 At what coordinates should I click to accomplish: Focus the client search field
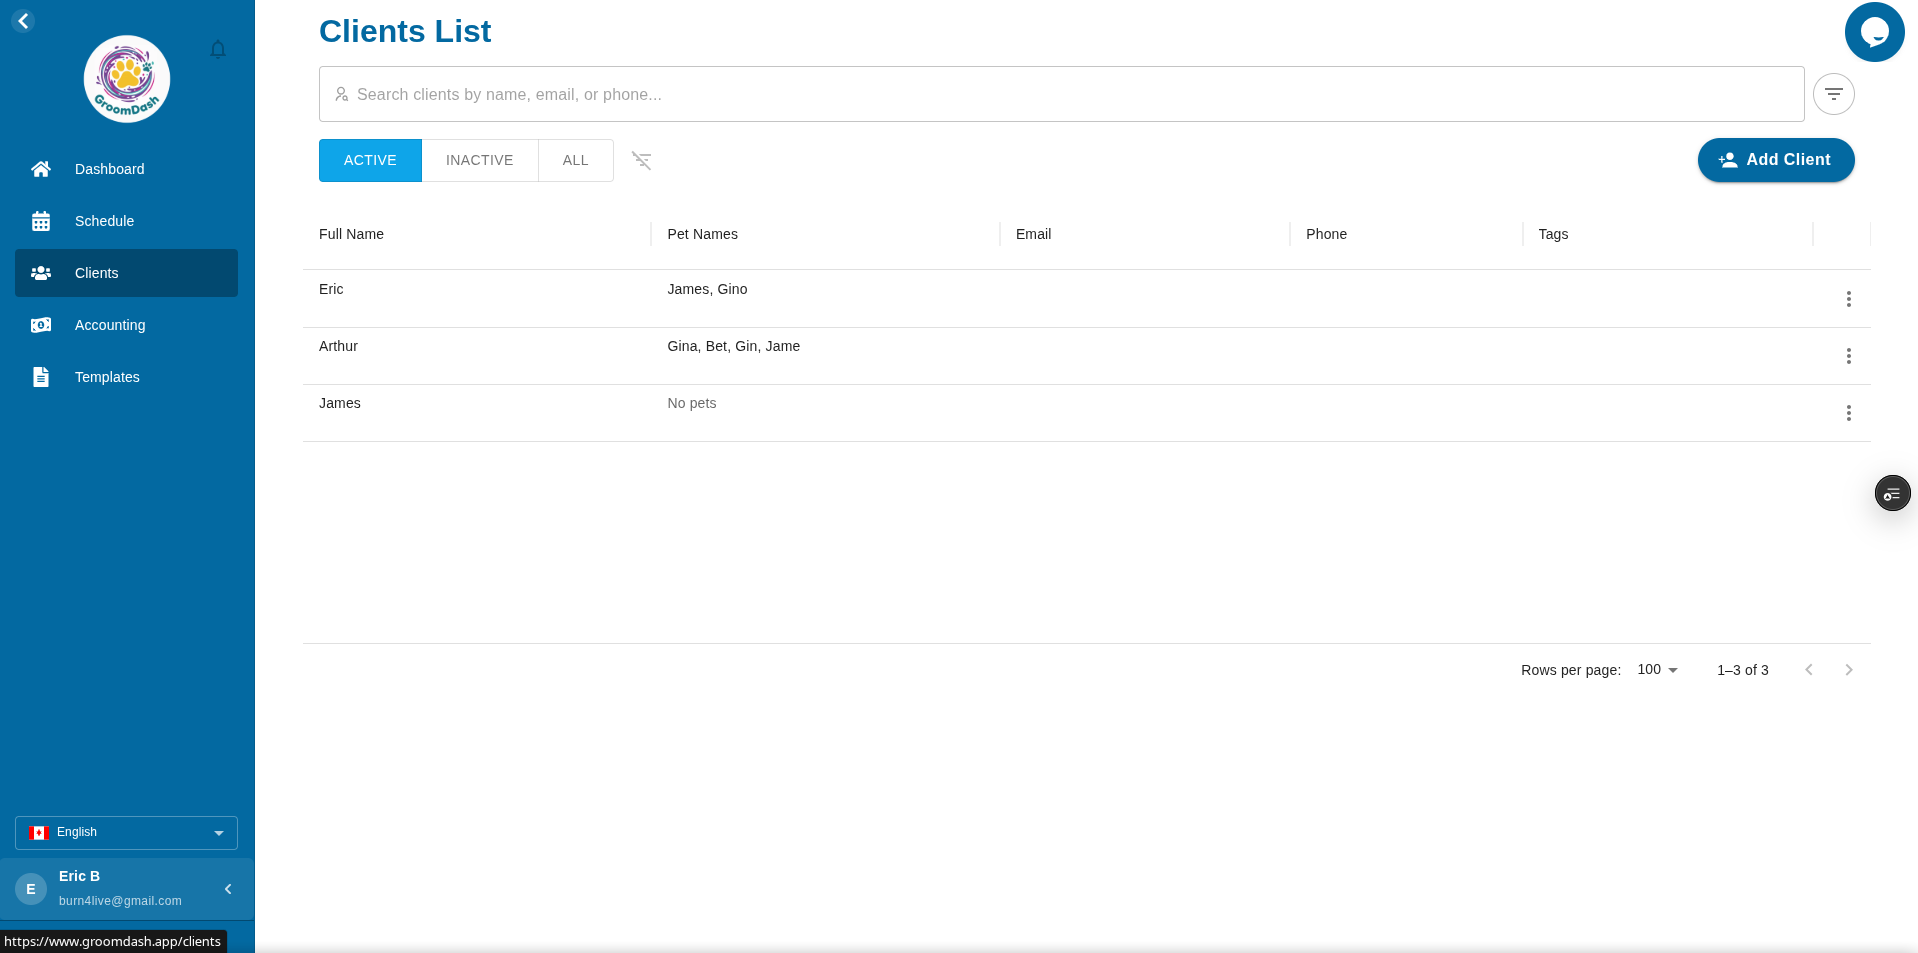coord(1061,94)
